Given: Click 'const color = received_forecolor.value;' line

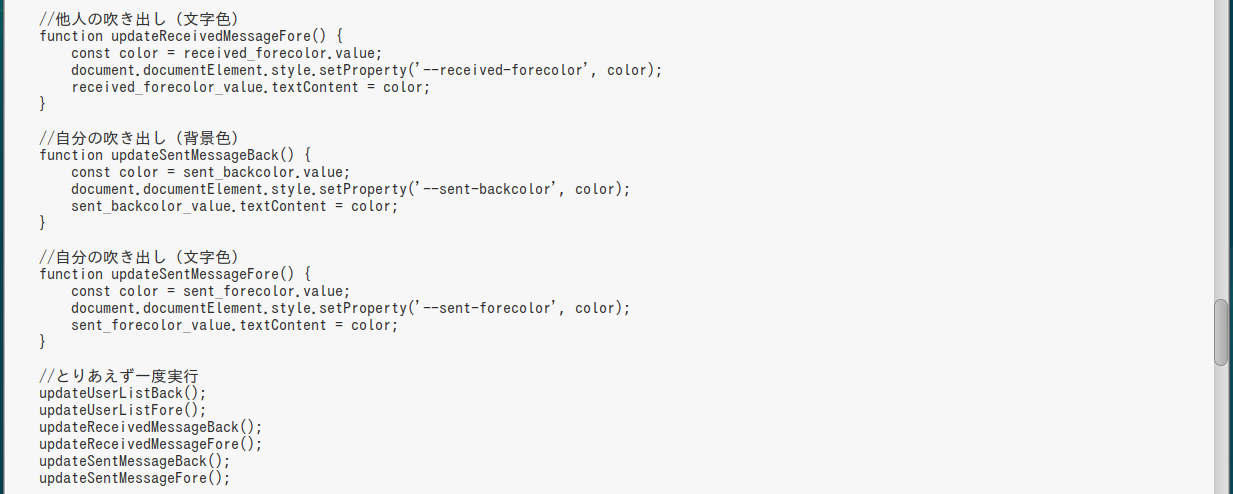Looking at the screenshot, I should tap(227, 53).
